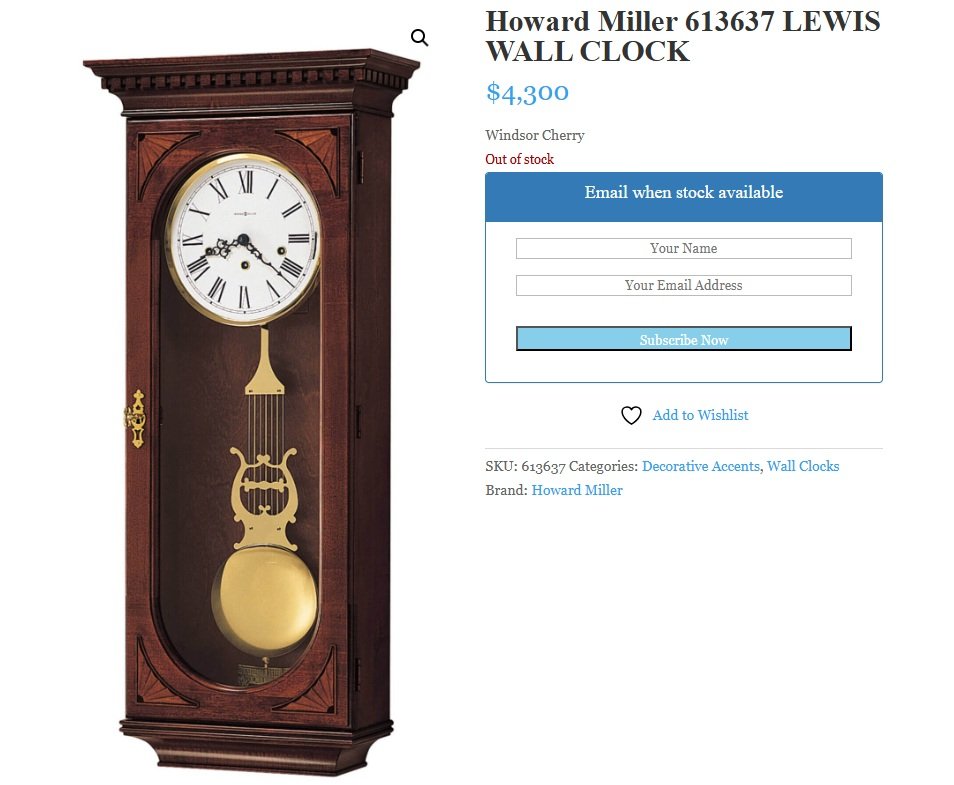The image size is (954, 785).
Task: Click the brass door key latch in image
Action: [136, 419]
